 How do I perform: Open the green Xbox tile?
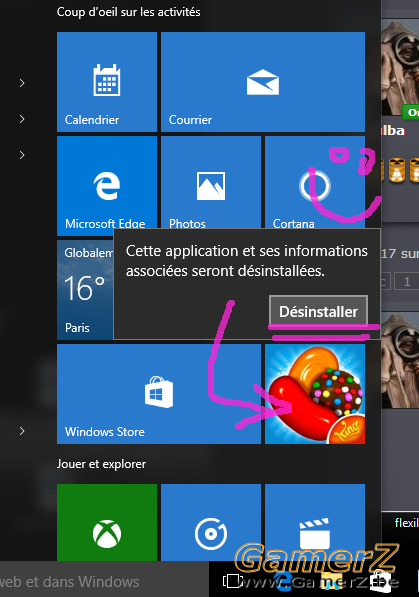[x=107, y=522]
